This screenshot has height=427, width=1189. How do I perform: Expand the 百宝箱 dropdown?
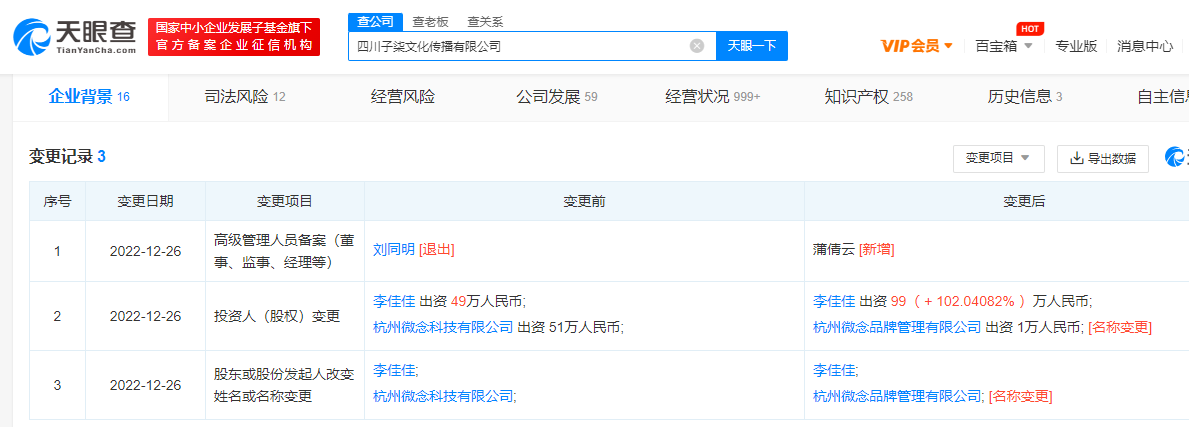point(1003,46)
